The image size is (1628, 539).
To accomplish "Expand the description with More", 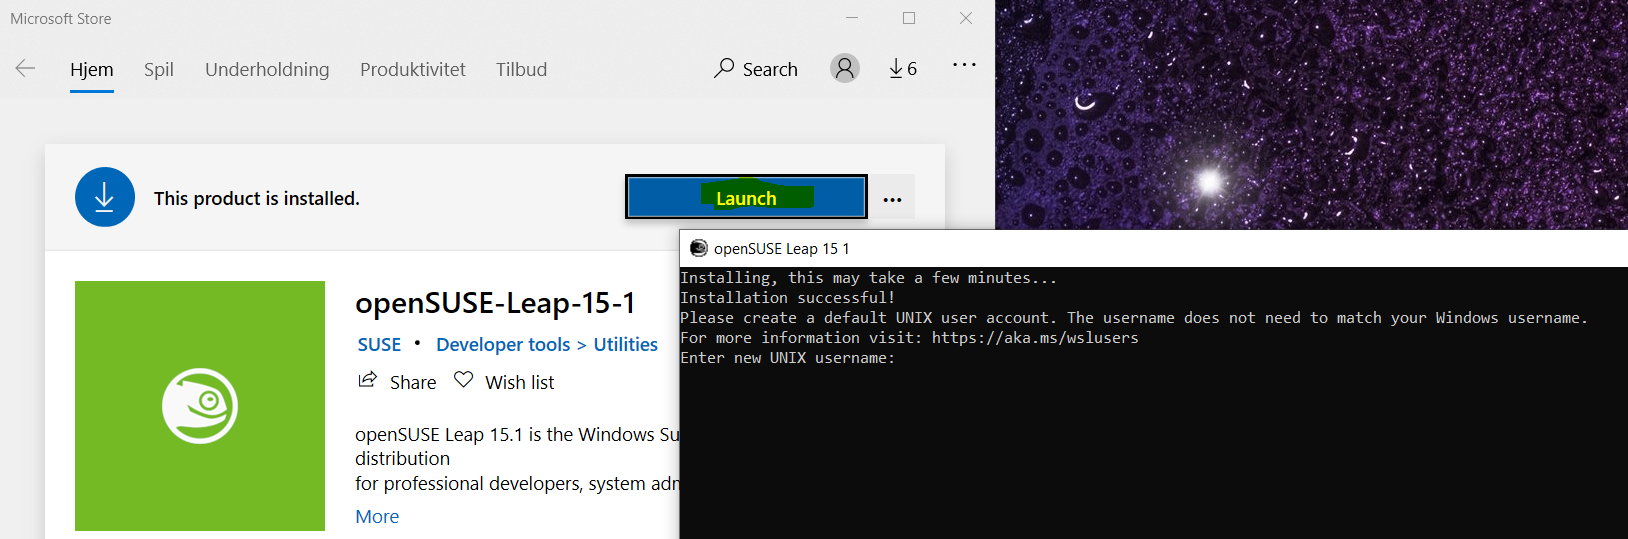I will pyautogui.click(x=377, y=516).
